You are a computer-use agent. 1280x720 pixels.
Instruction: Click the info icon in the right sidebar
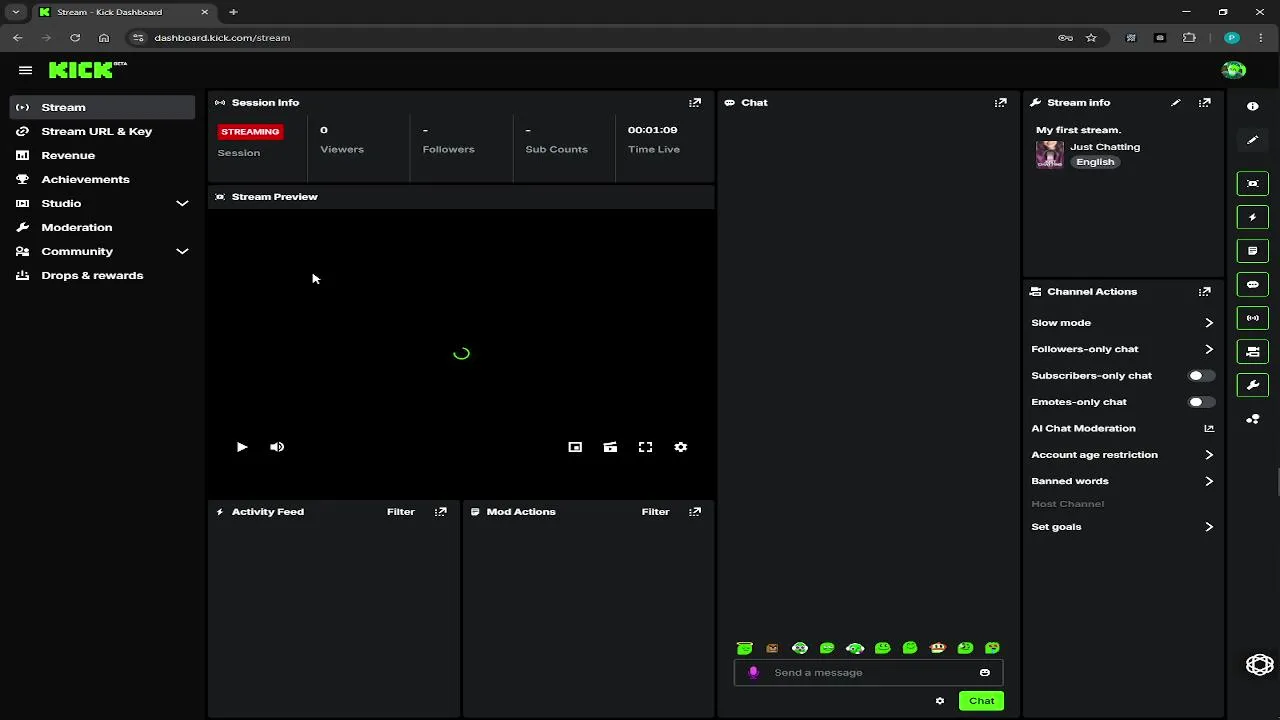pos(1252,106)
